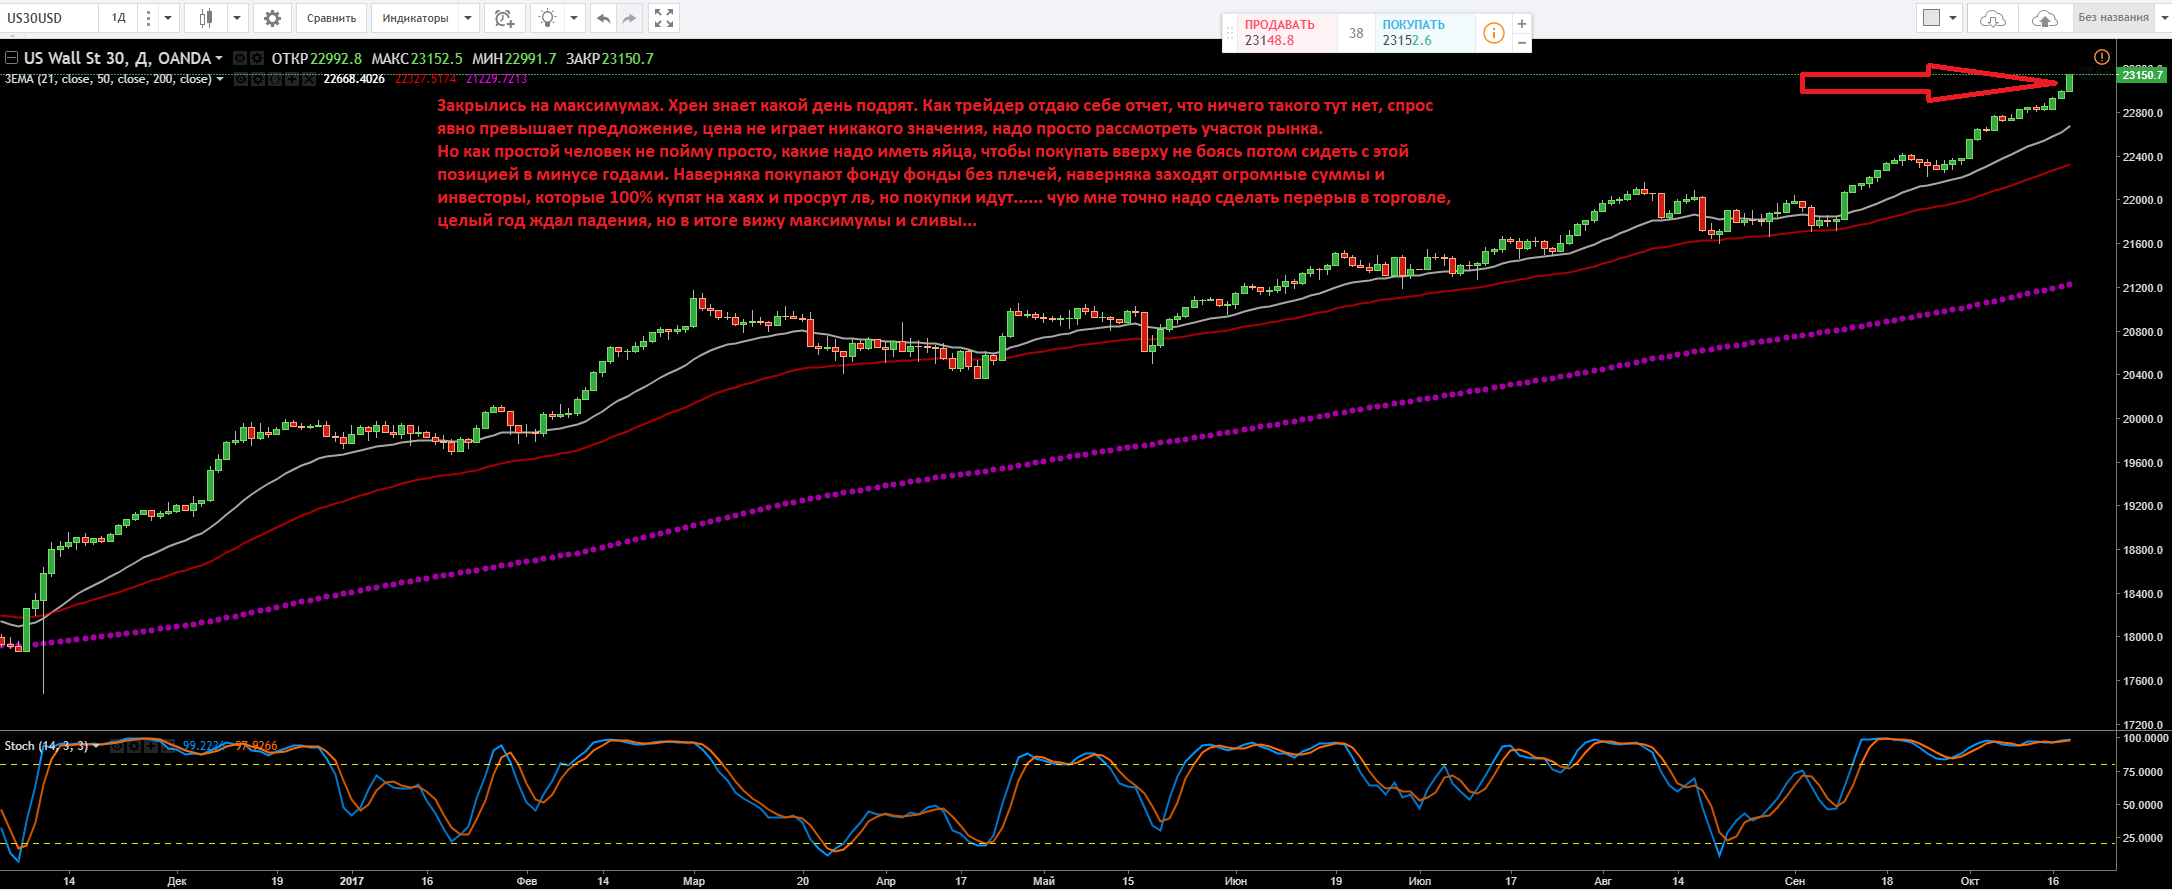Remove the Stoch indicator with X icon
Viewport: 2172px width, 890px height.
(168, 746)
